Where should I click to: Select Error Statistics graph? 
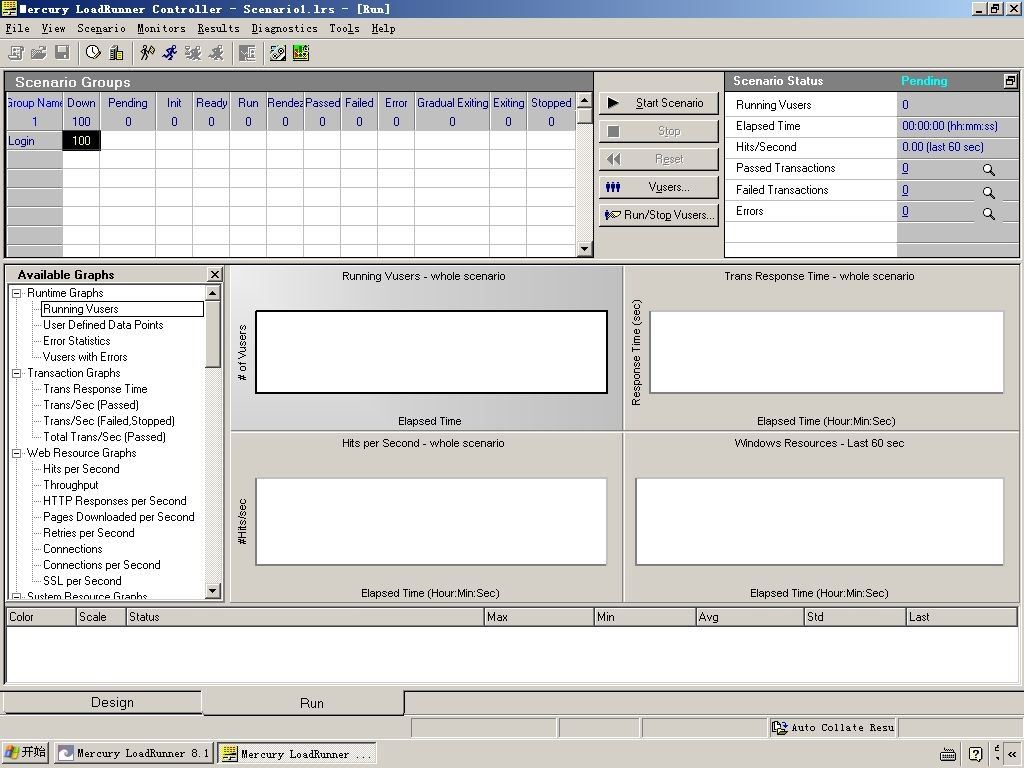pos(76,341)
